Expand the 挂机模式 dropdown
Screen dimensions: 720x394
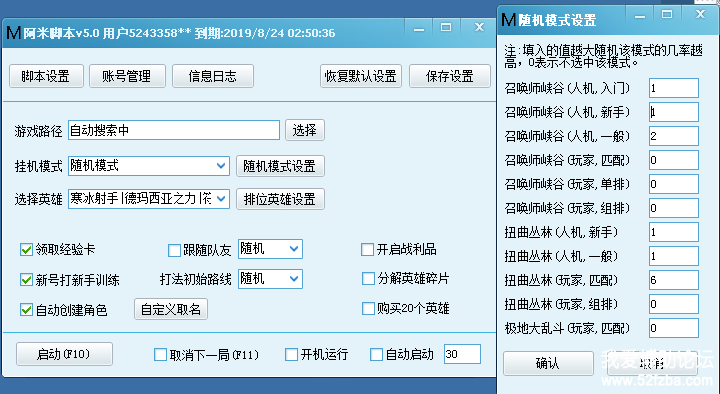click(149, 166)
